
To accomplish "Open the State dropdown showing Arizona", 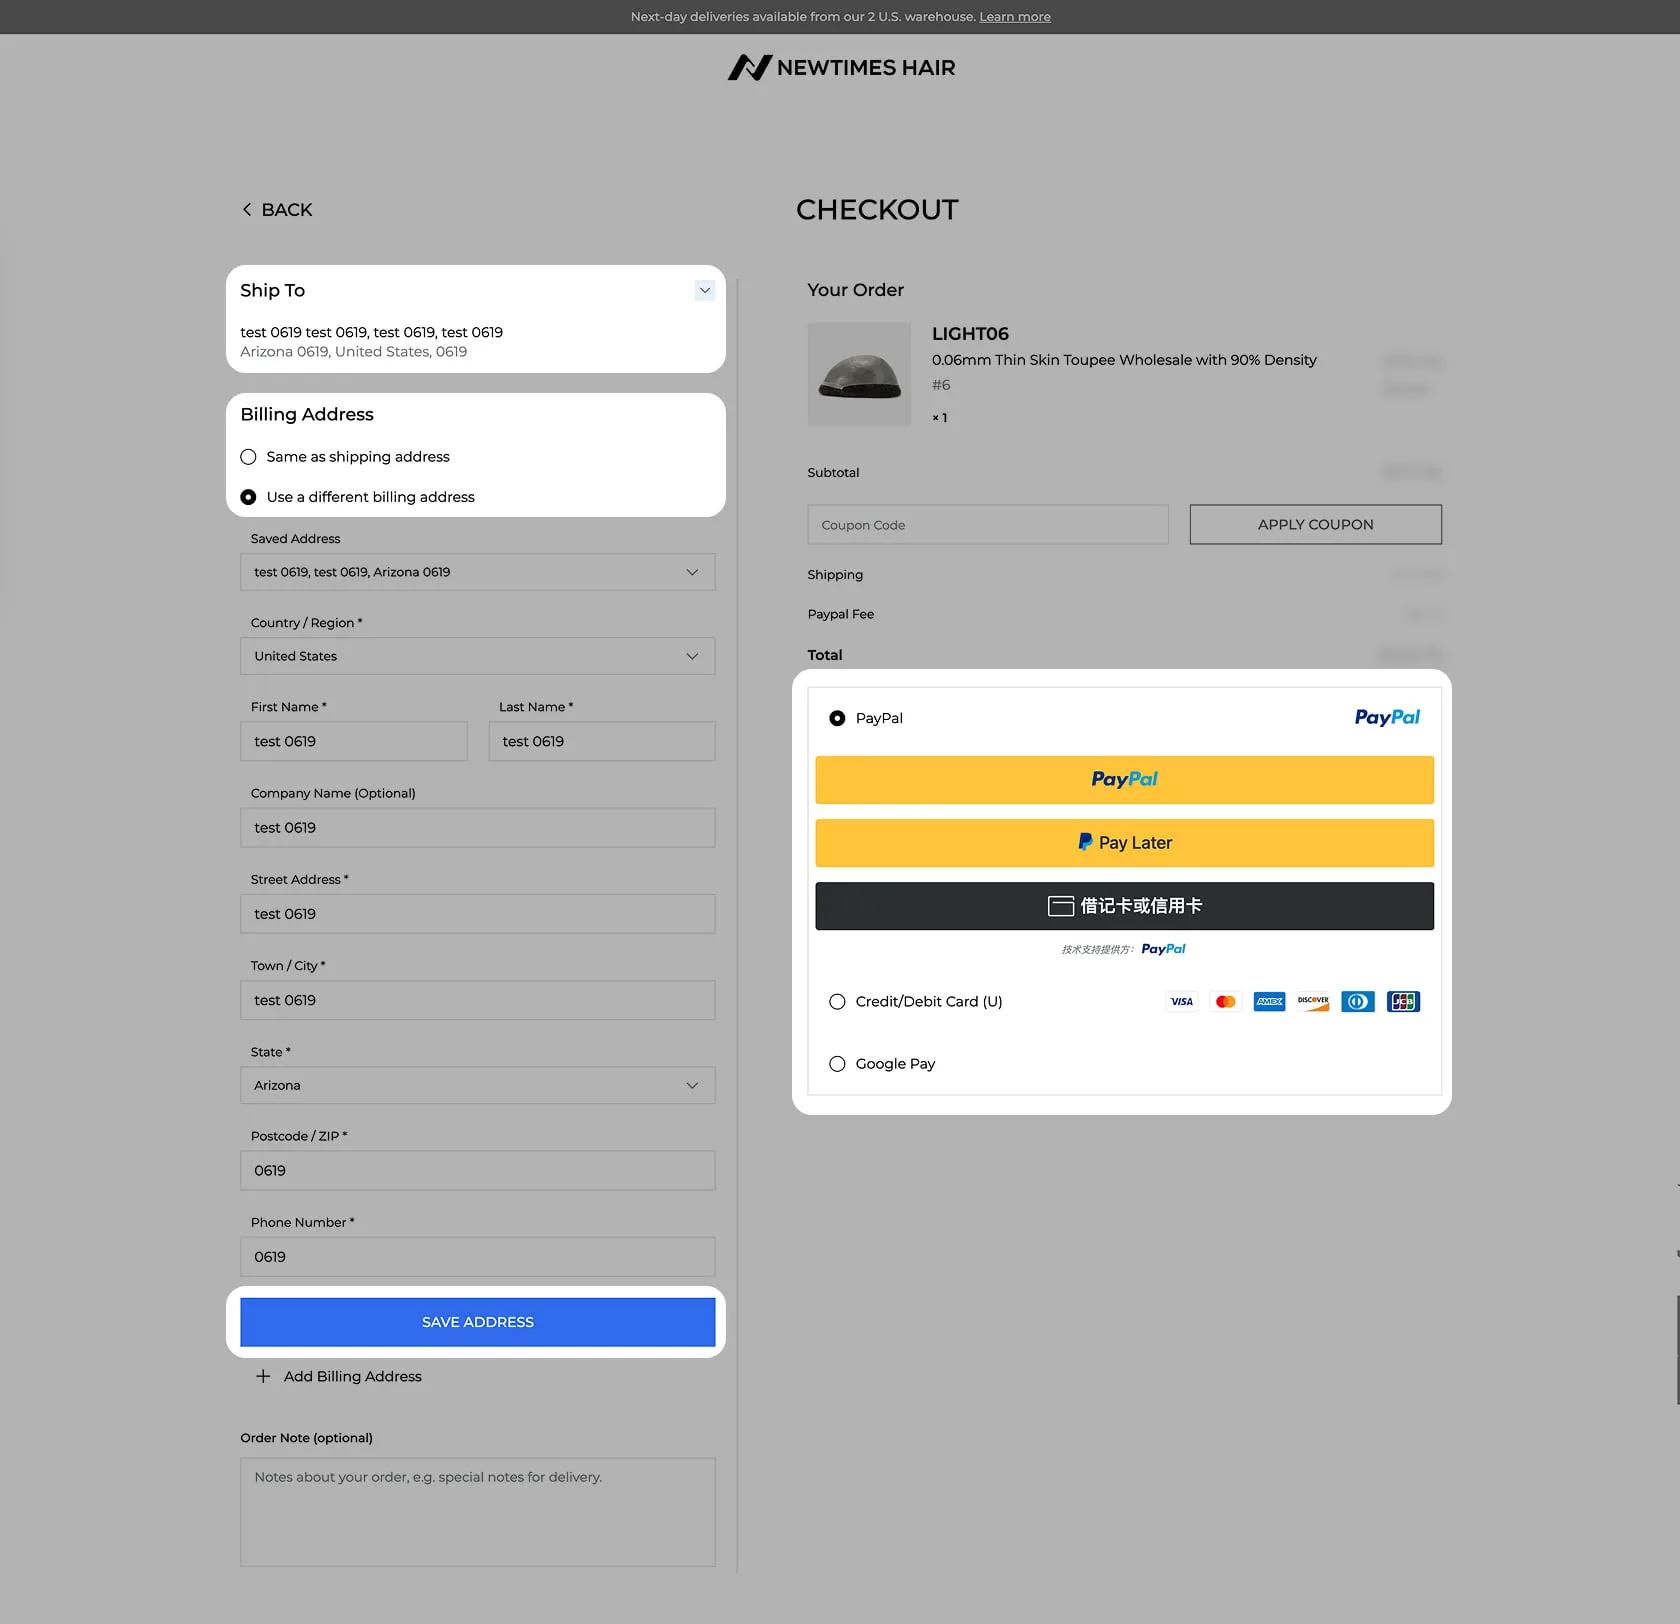I will click(478, 1085).
